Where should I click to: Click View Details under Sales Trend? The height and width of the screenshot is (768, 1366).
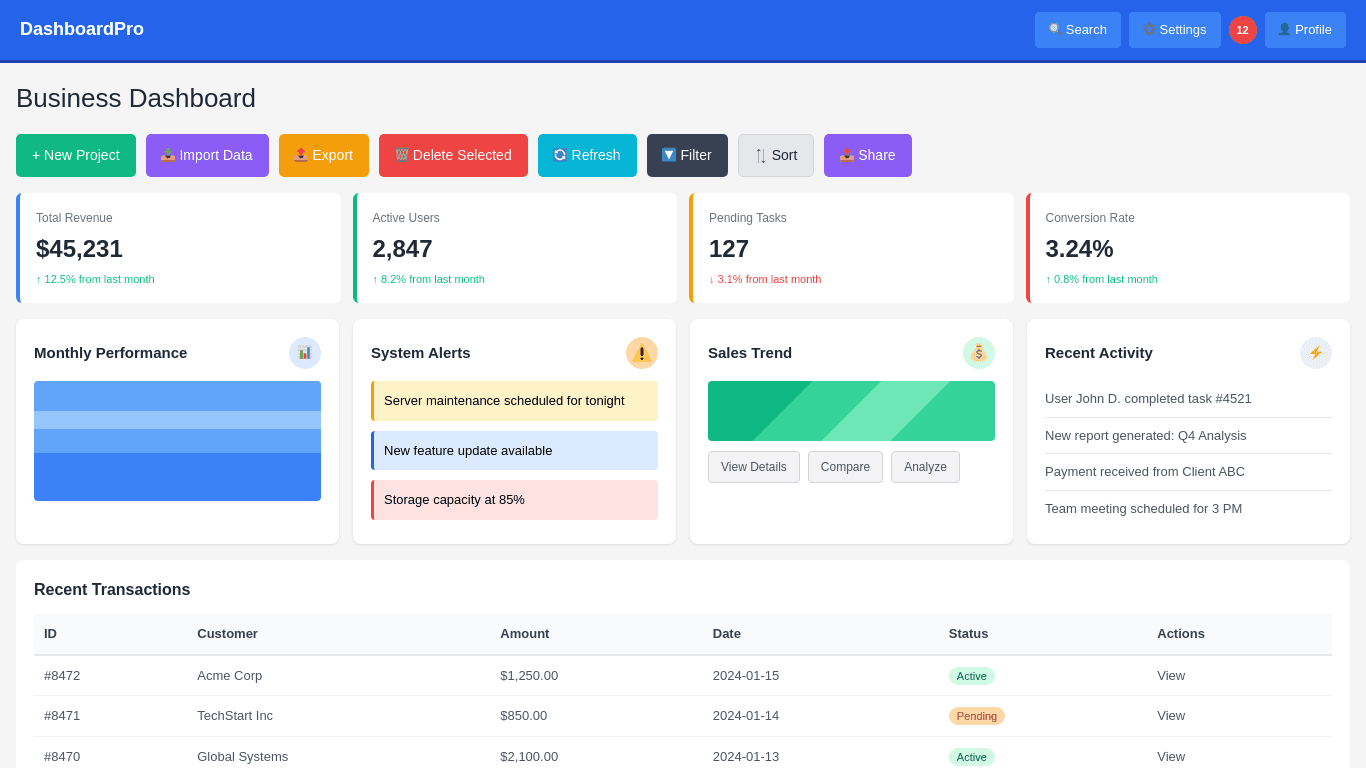pos(754,467)
